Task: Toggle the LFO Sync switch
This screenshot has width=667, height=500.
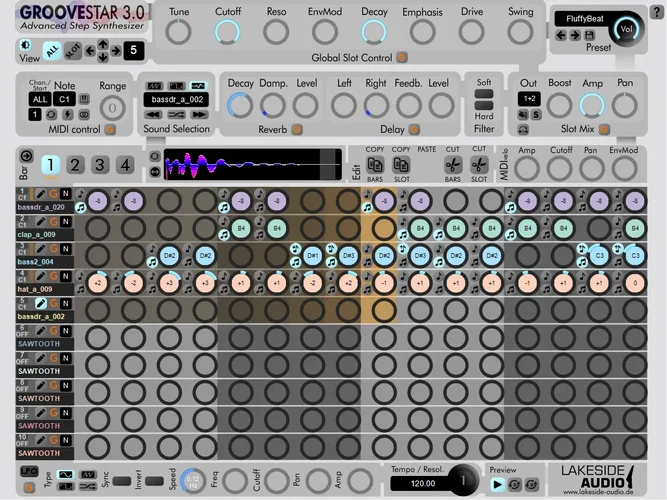Action: (122, 481)
